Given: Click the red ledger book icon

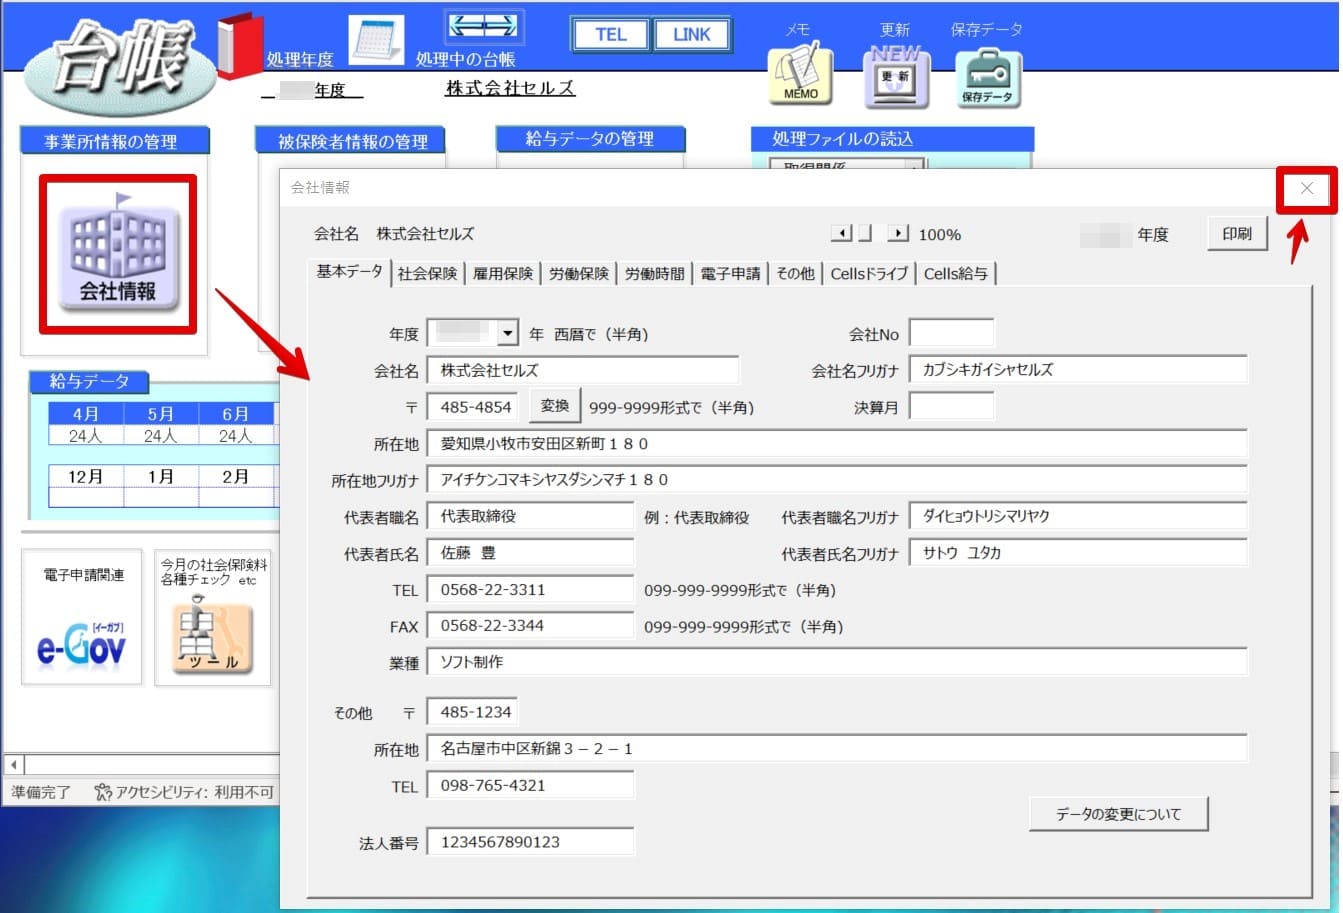Looking at the screenshot, I should pyautogui.click(x=240, y=45).
